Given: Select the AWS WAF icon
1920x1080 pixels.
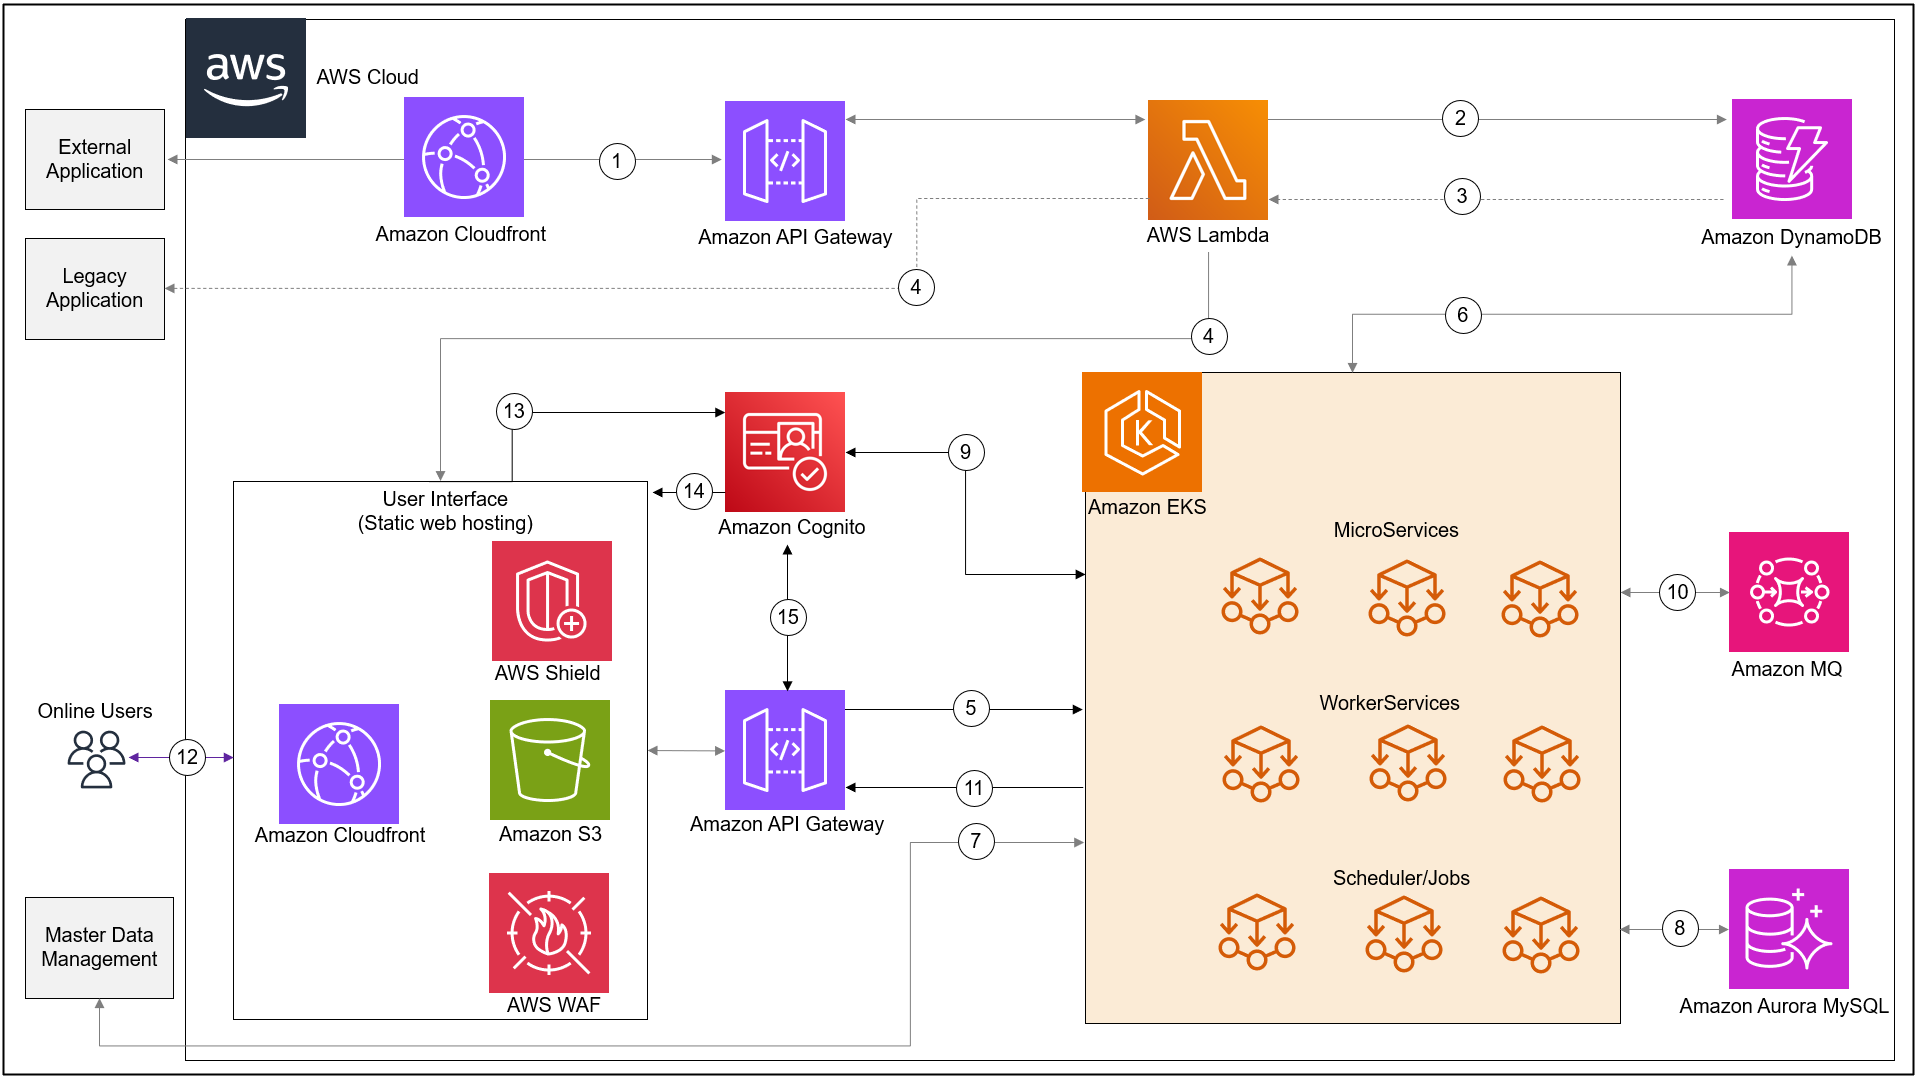Looking at the screenshot, I should click(548, 934).
